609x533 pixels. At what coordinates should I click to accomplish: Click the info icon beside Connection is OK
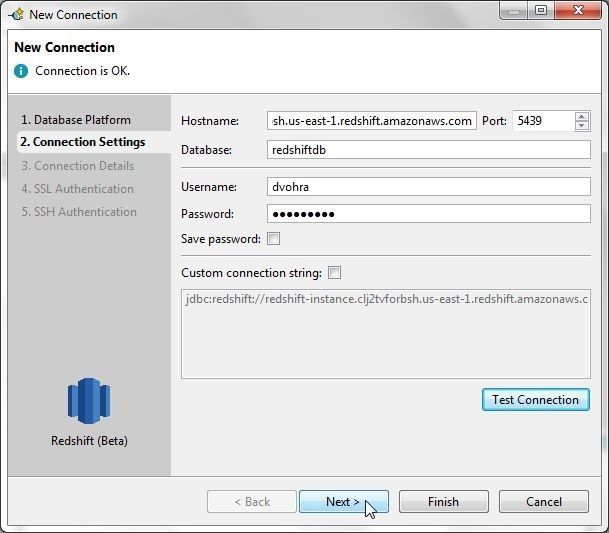21,71
